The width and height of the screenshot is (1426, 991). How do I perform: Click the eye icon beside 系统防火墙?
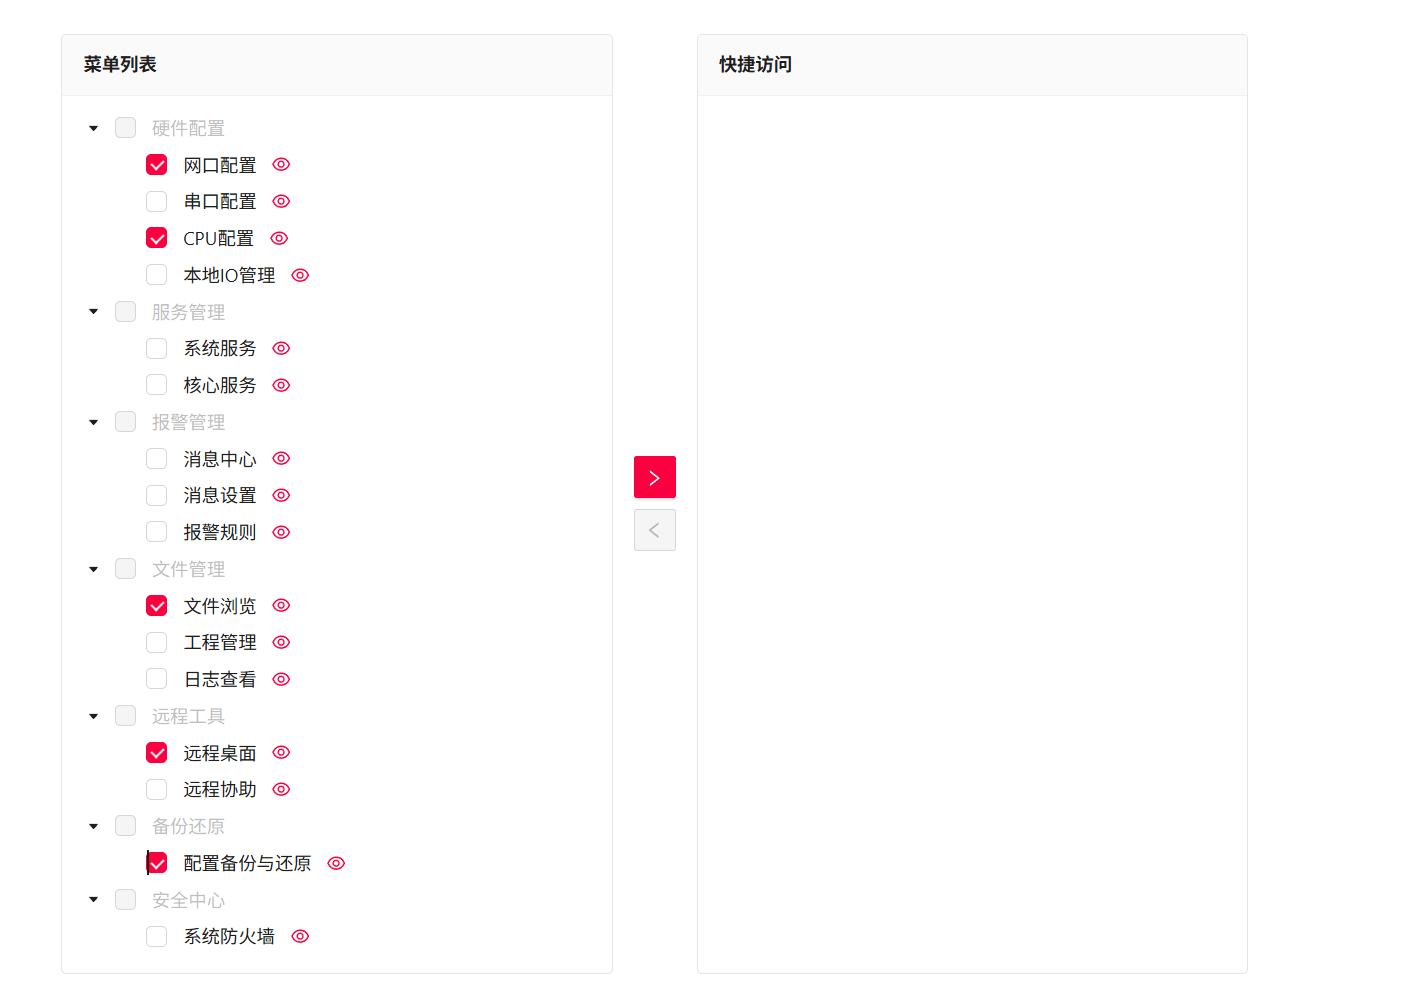coord(300,936)
